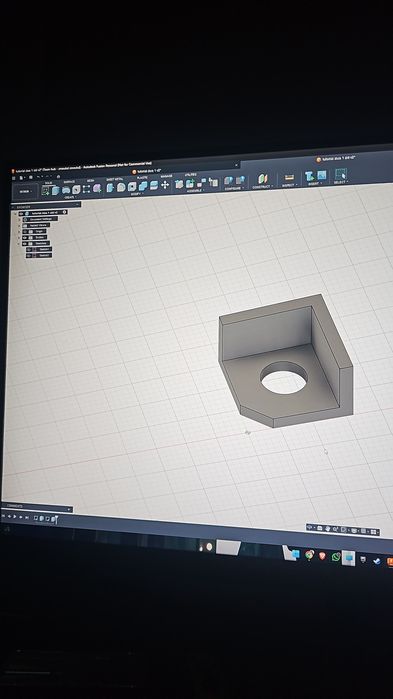The height and width of the screenshot is (699, 393).
Task: Select the Revolve tool icon
Action: pos(66,190)
